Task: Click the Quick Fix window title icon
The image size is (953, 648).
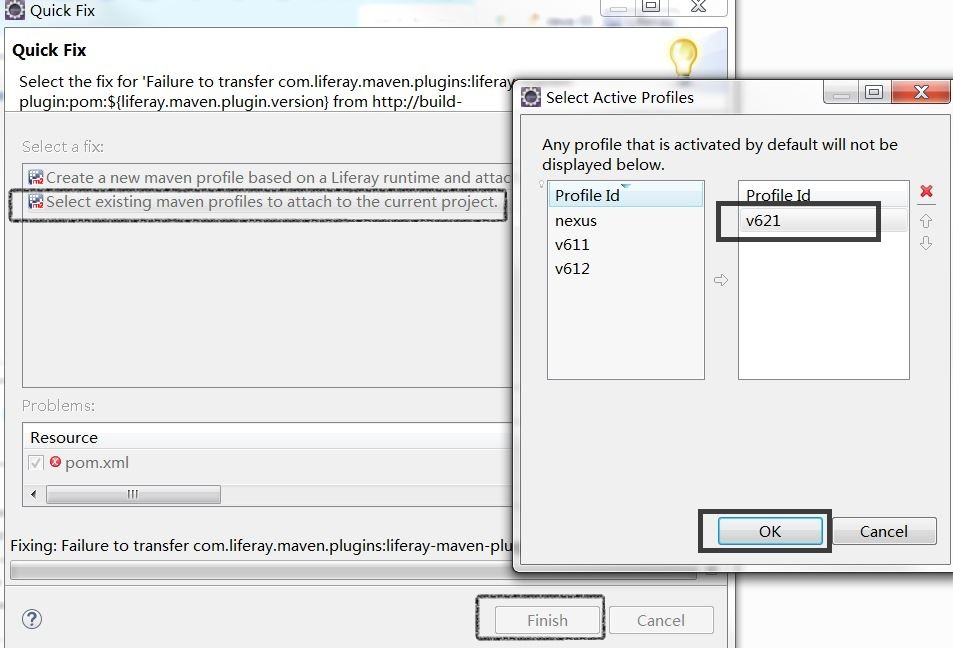Action: coord(15,10)
